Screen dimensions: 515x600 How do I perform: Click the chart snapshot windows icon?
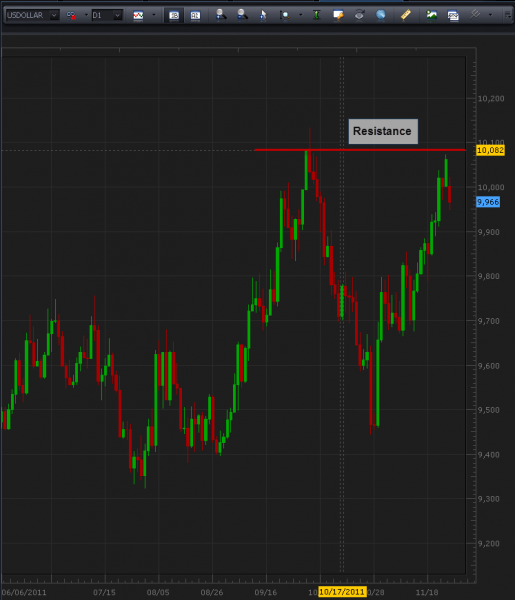pos(453,15)
